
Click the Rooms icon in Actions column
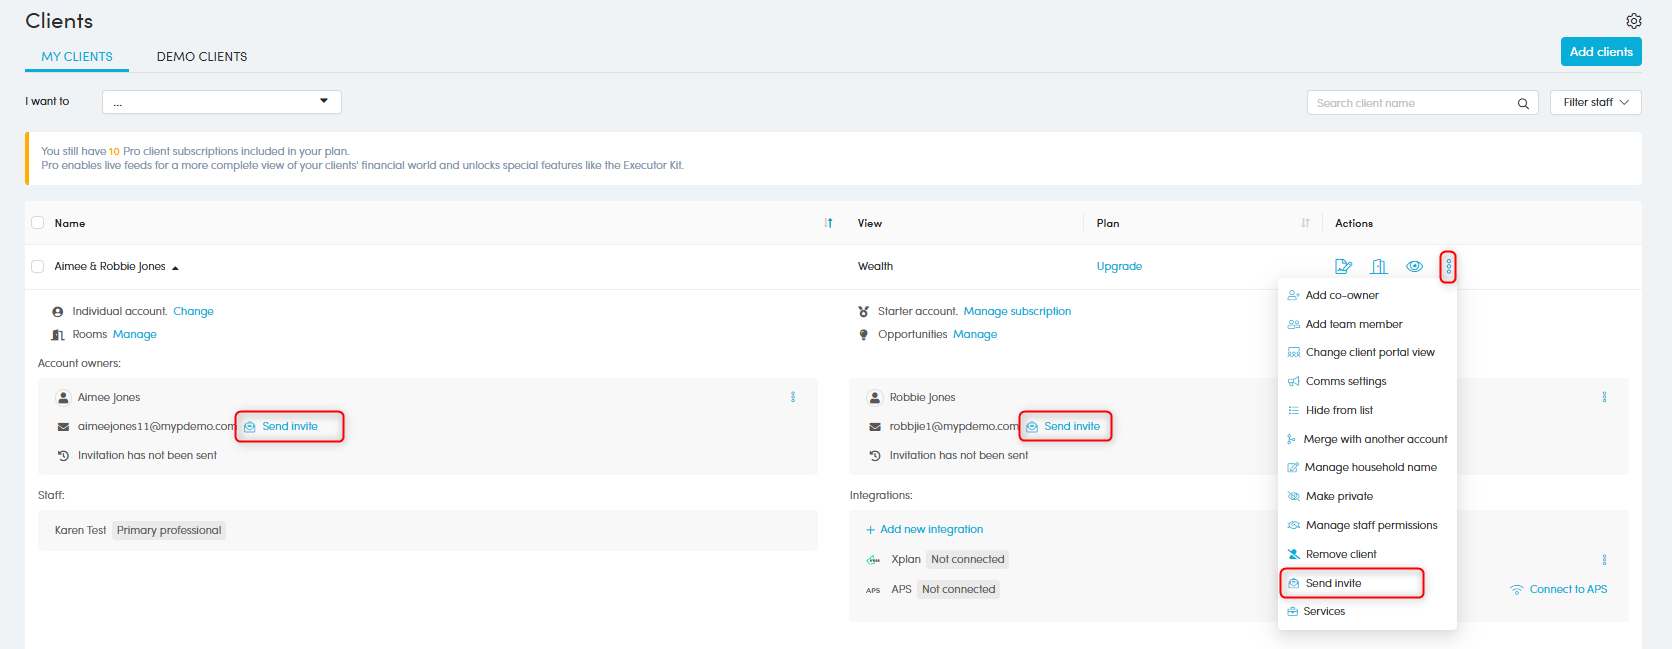pyautogui.click(x=1379, y=266)
